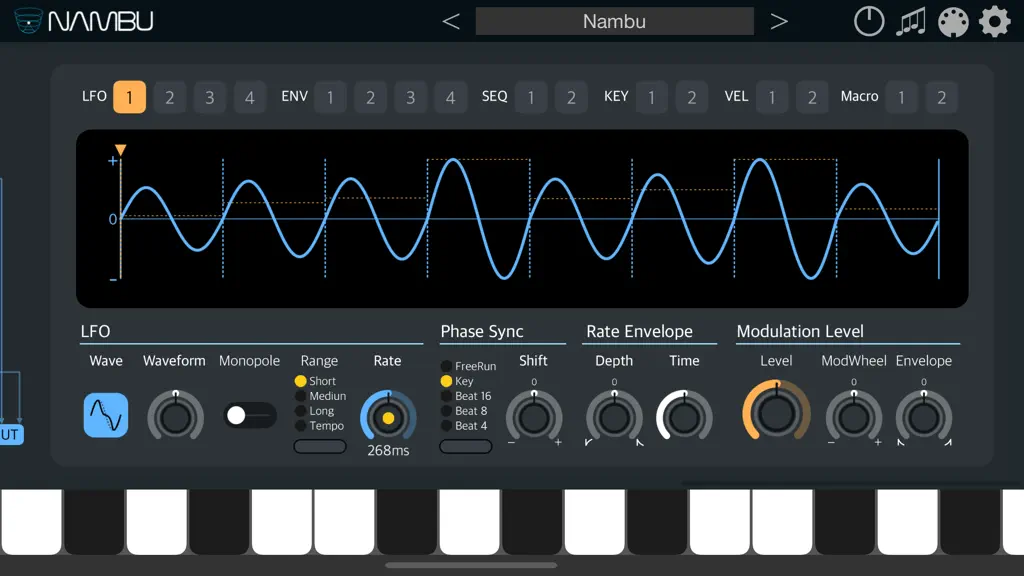The width and height of the screenshot is (1024, 576).
Task: Click the ModWheel knob
Action: click(854, 417)
